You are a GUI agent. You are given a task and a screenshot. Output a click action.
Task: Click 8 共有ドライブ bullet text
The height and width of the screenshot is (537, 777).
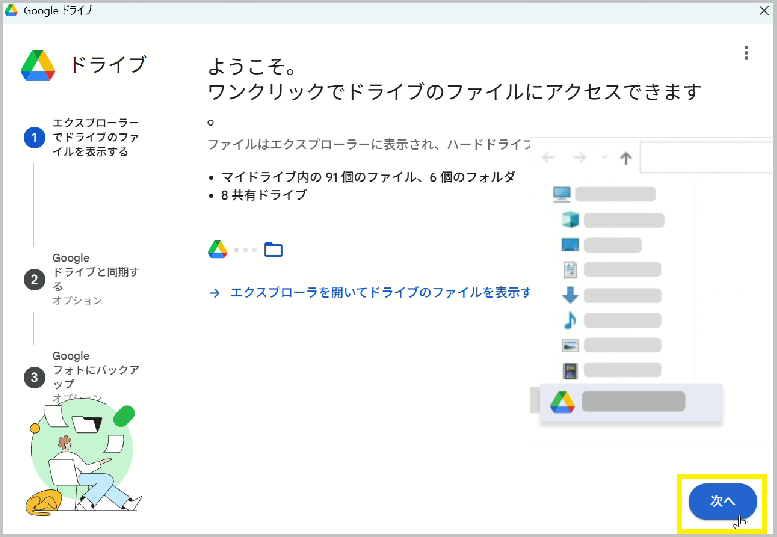(x=264, y=195)
